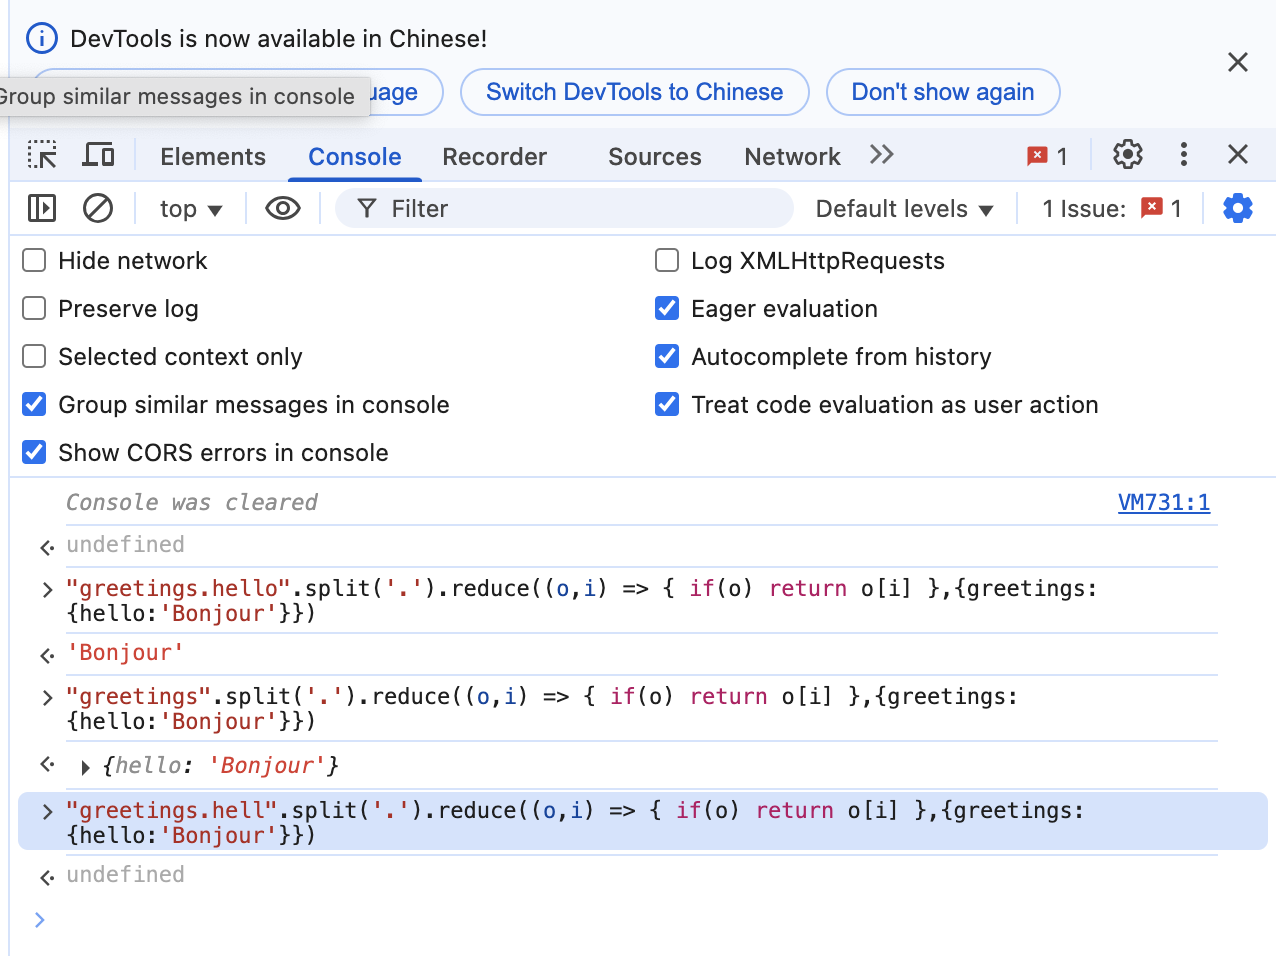Click the 'Bonjour' output result
The image size is (1276, 956).
pos(126,653)
